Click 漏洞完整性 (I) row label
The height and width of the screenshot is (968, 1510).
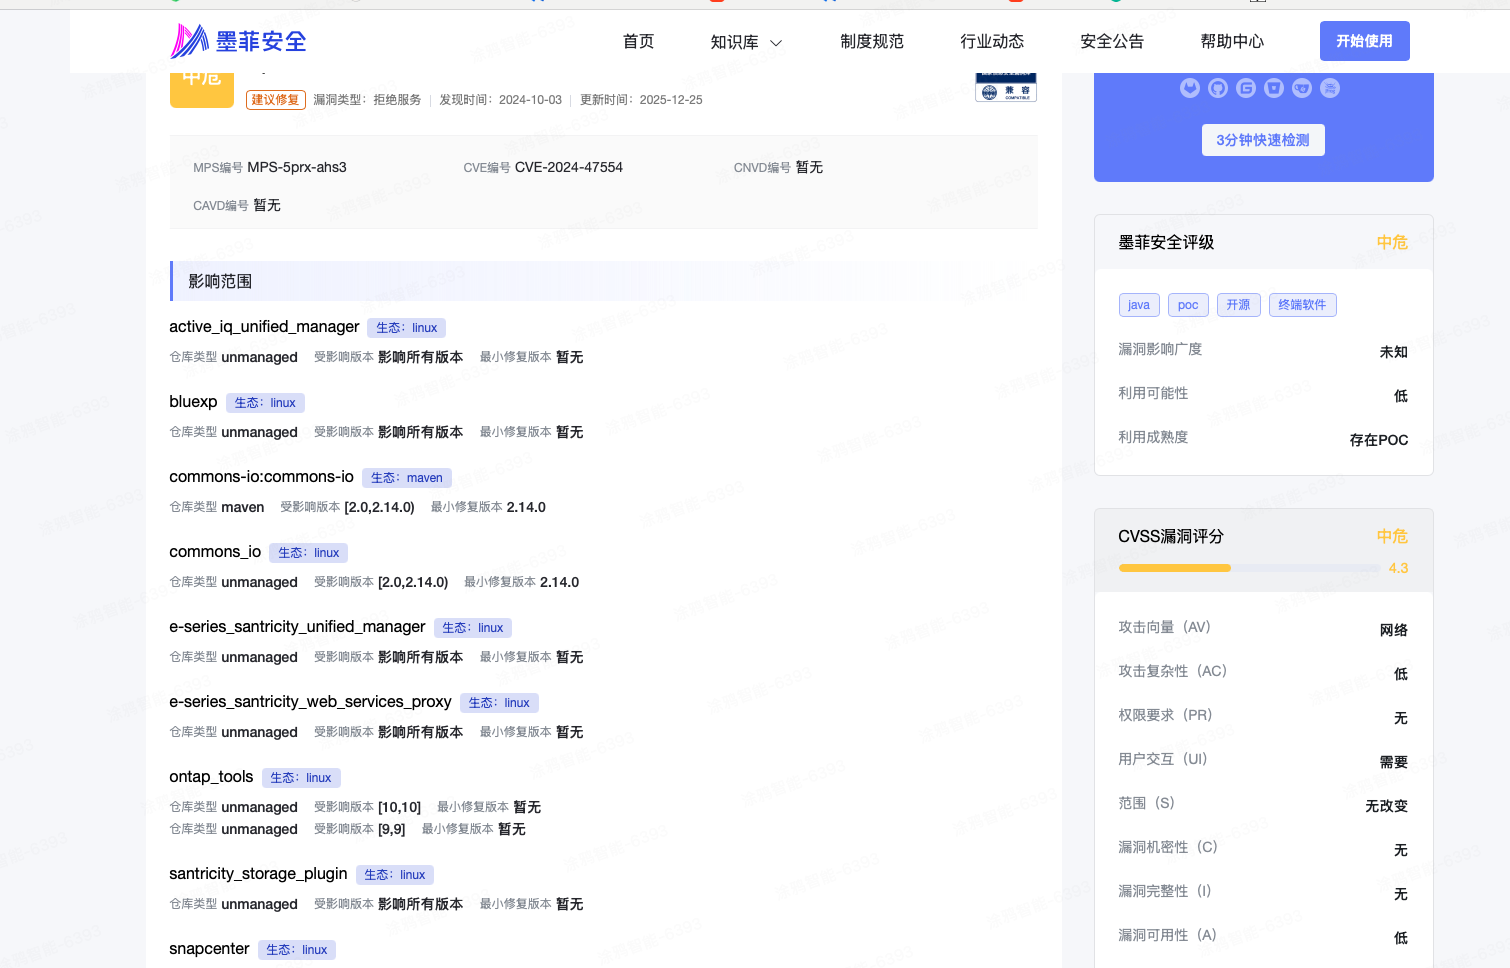click(x=1165, y=891)
